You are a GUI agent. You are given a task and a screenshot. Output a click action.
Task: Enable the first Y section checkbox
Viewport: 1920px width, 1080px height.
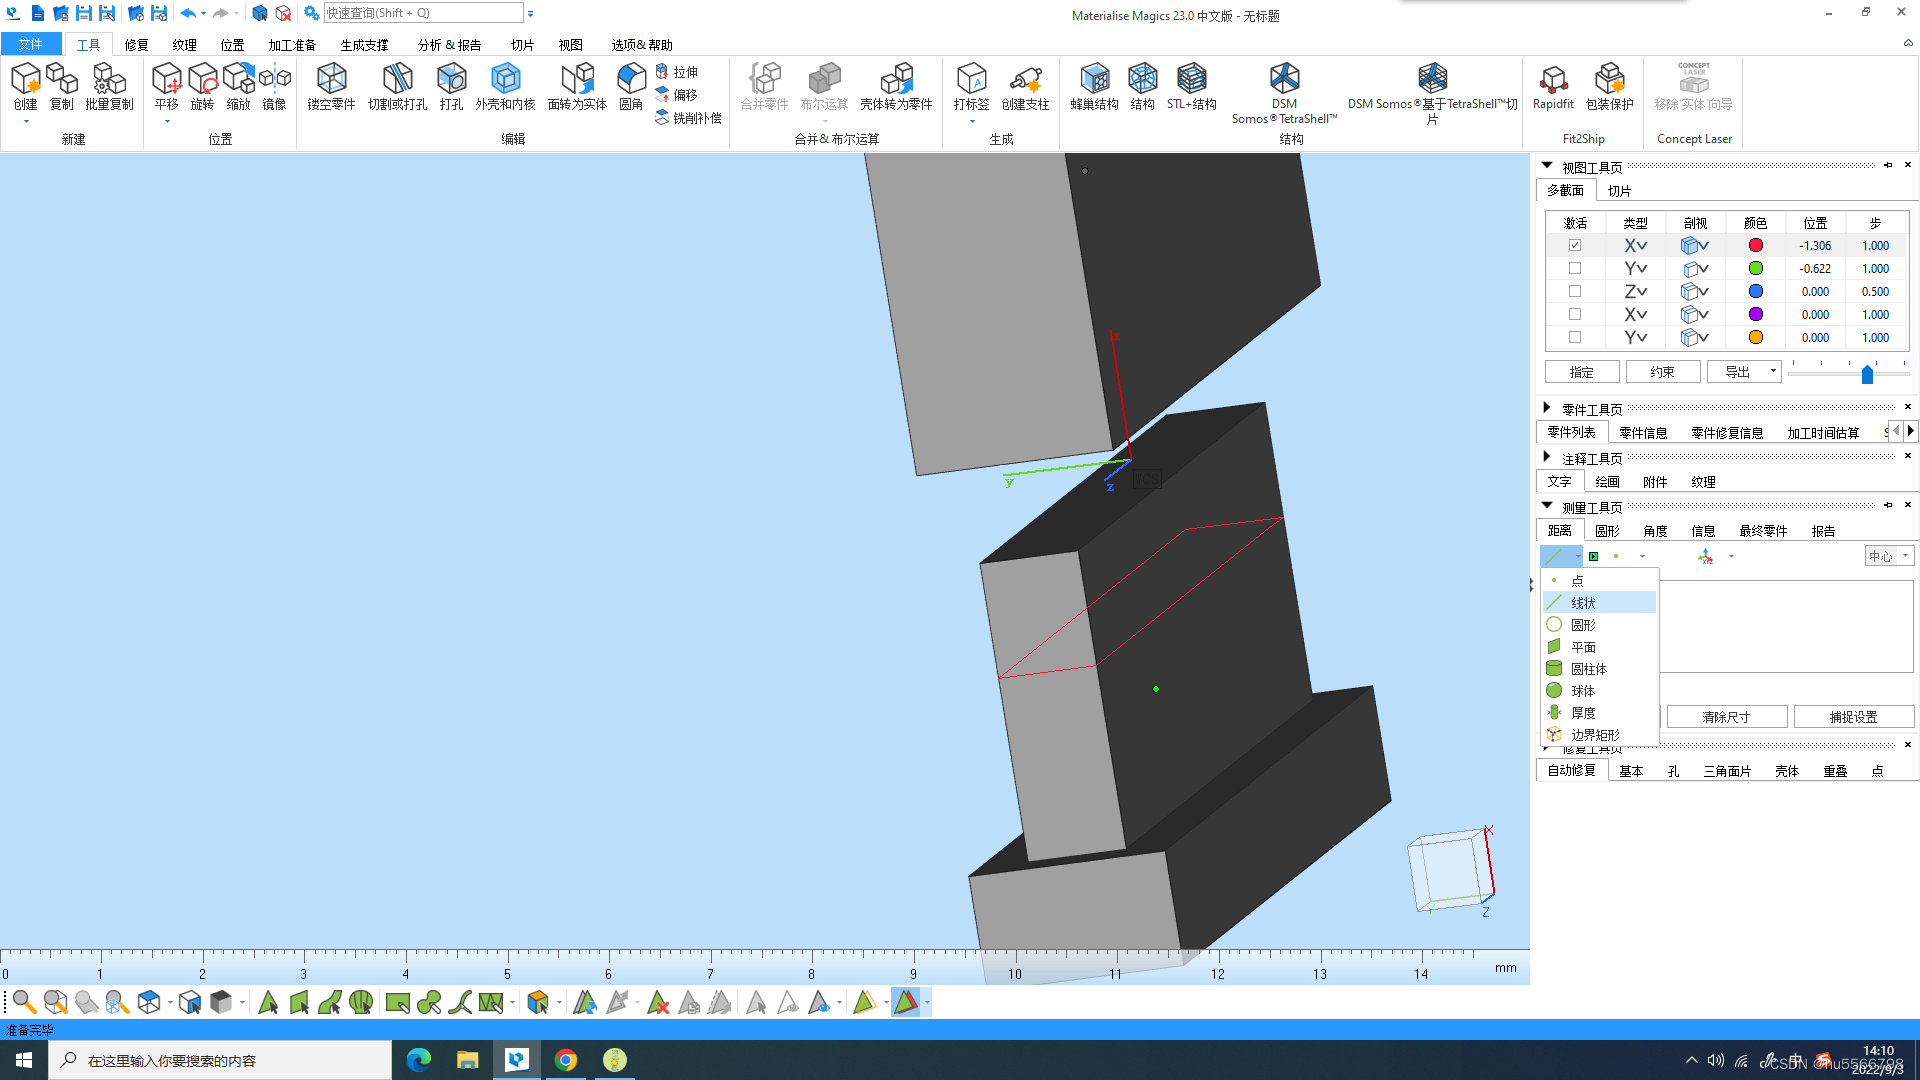pos(1575,269)
